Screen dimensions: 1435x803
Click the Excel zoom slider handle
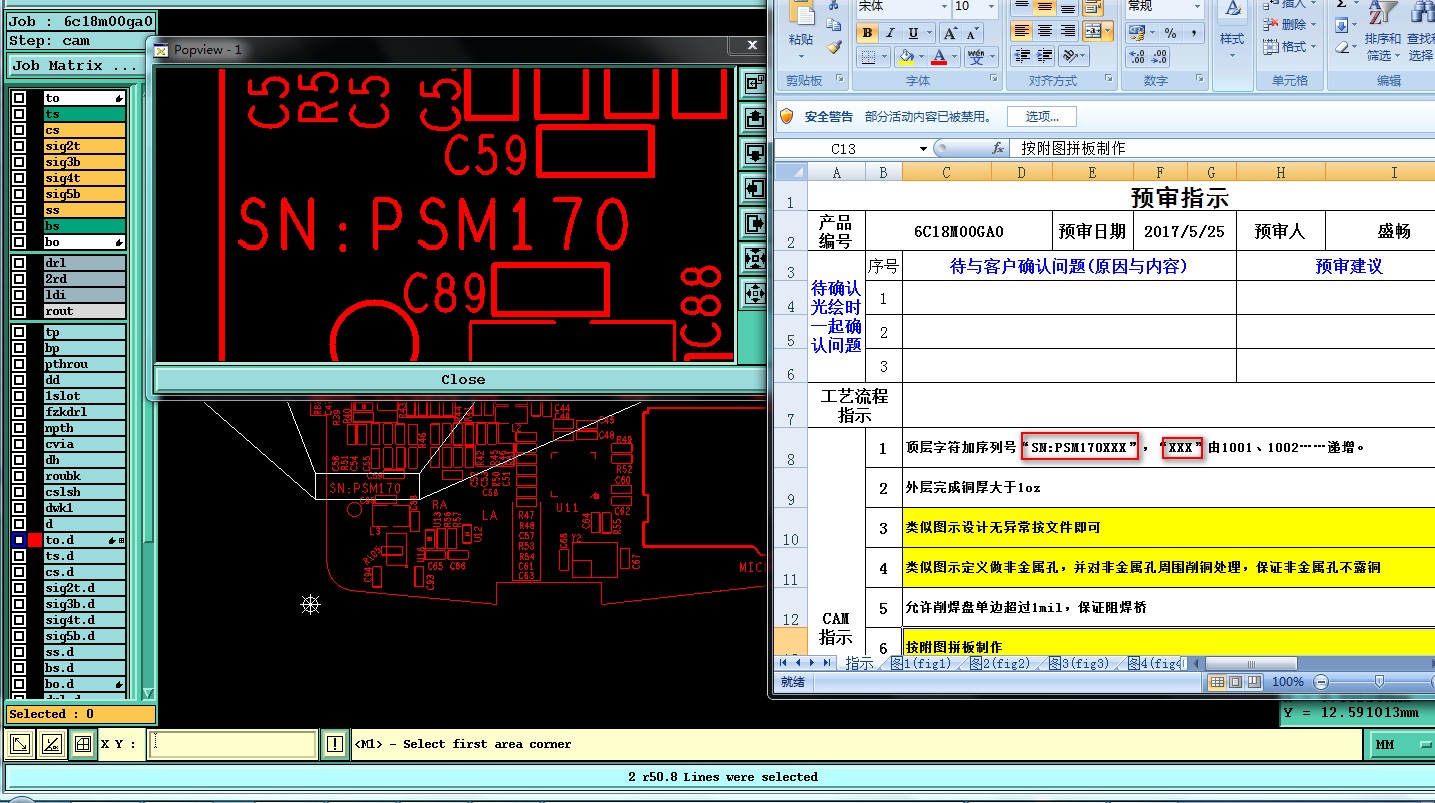(1379, 681)
